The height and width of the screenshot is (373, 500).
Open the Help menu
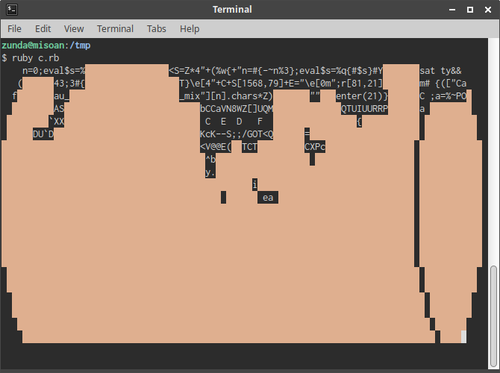click(189, 29)
